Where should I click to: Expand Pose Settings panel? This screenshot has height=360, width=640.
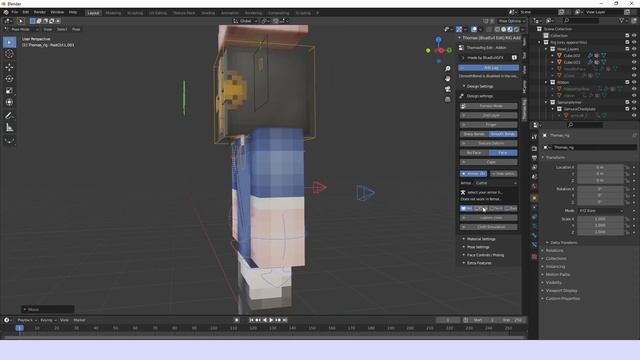click(478, 247)
